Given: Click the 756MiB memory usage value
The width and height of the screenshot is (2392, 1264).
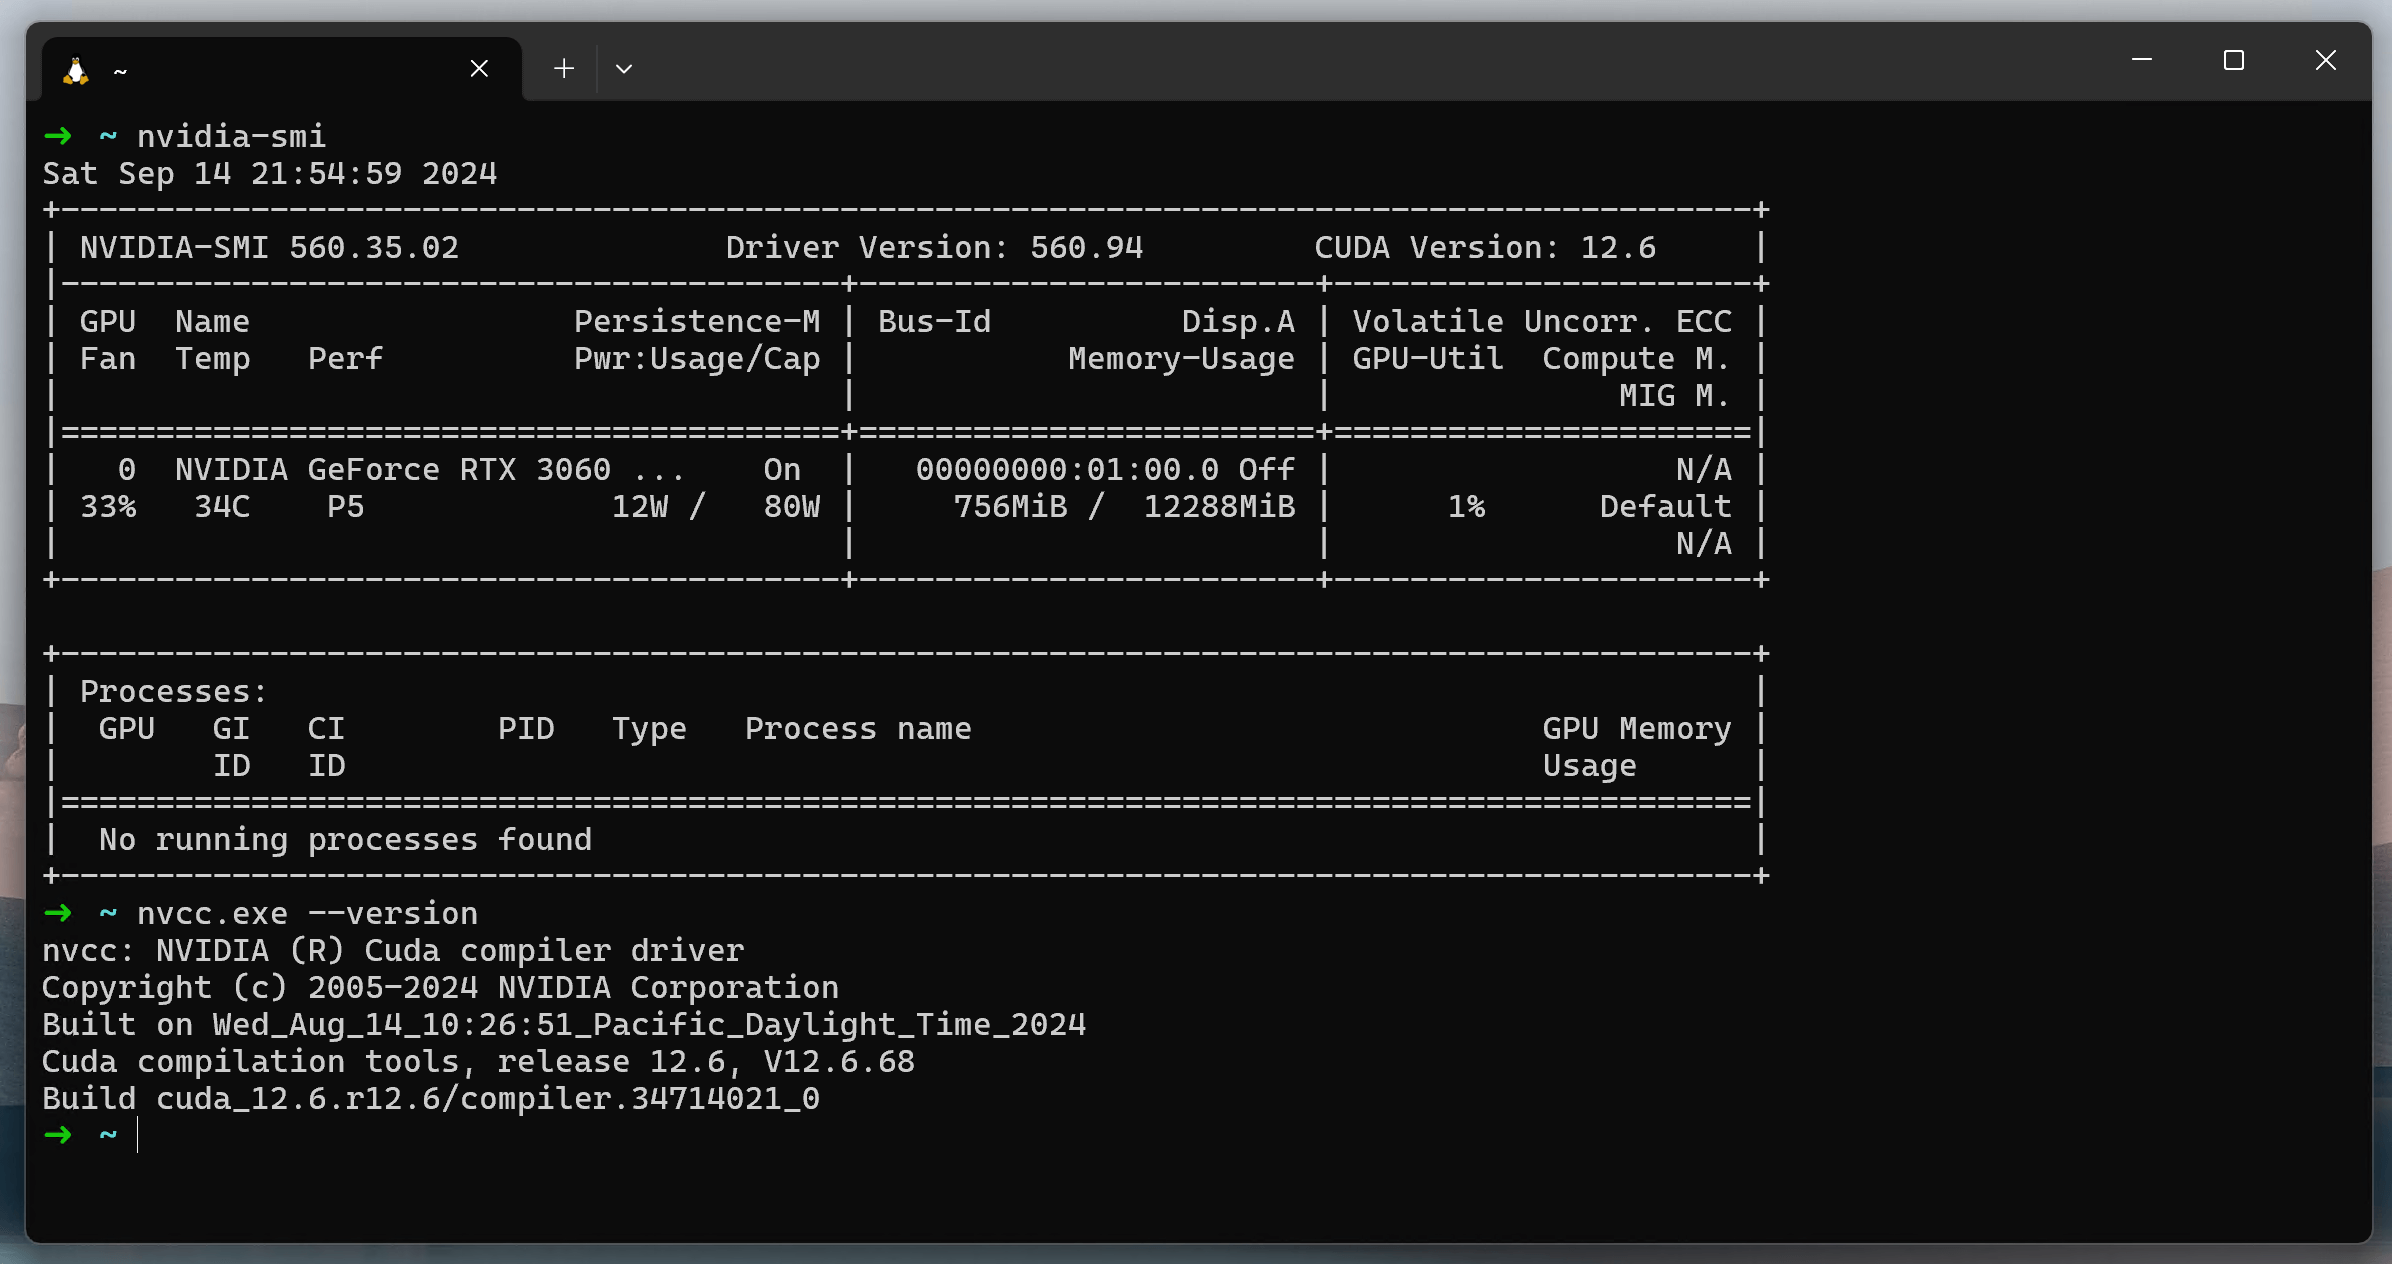Looking at the screenshot, I should click(1010, 506).
